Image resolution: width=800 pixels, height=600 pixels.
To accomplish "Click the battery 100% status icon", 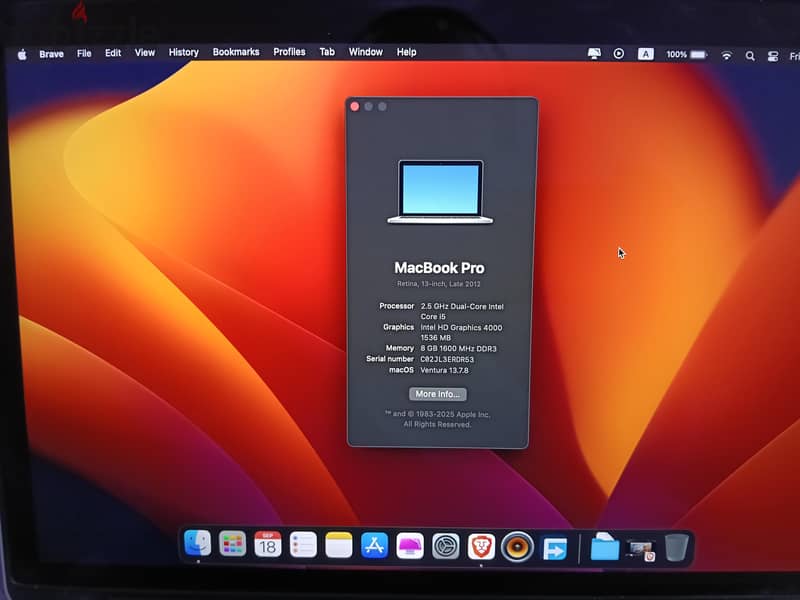I will 687,54.
